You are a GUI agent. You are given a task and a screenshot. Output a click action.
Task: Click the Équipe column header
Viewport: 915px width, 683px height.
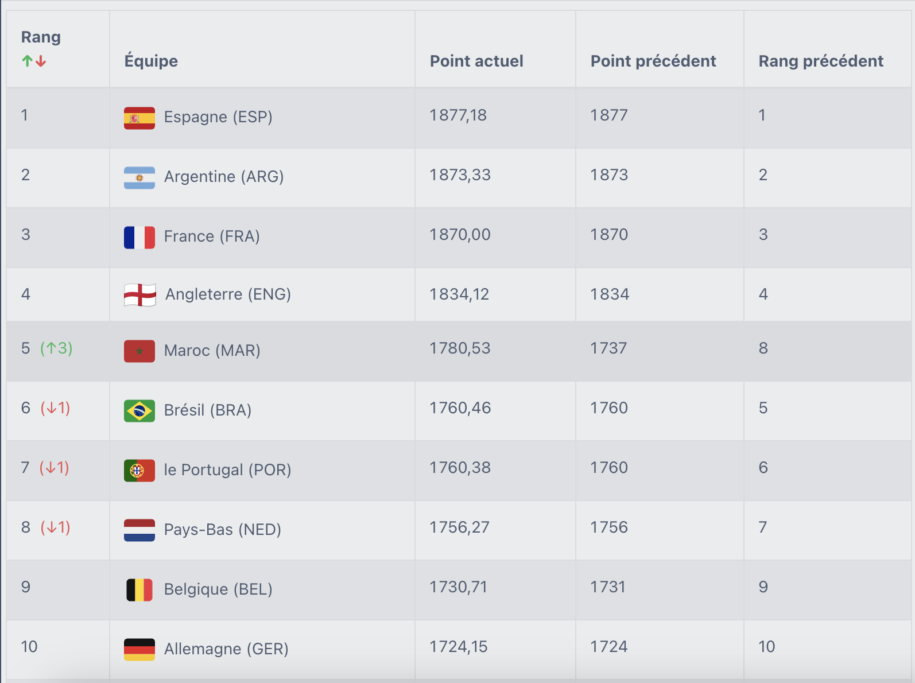(x=151, y=61)
